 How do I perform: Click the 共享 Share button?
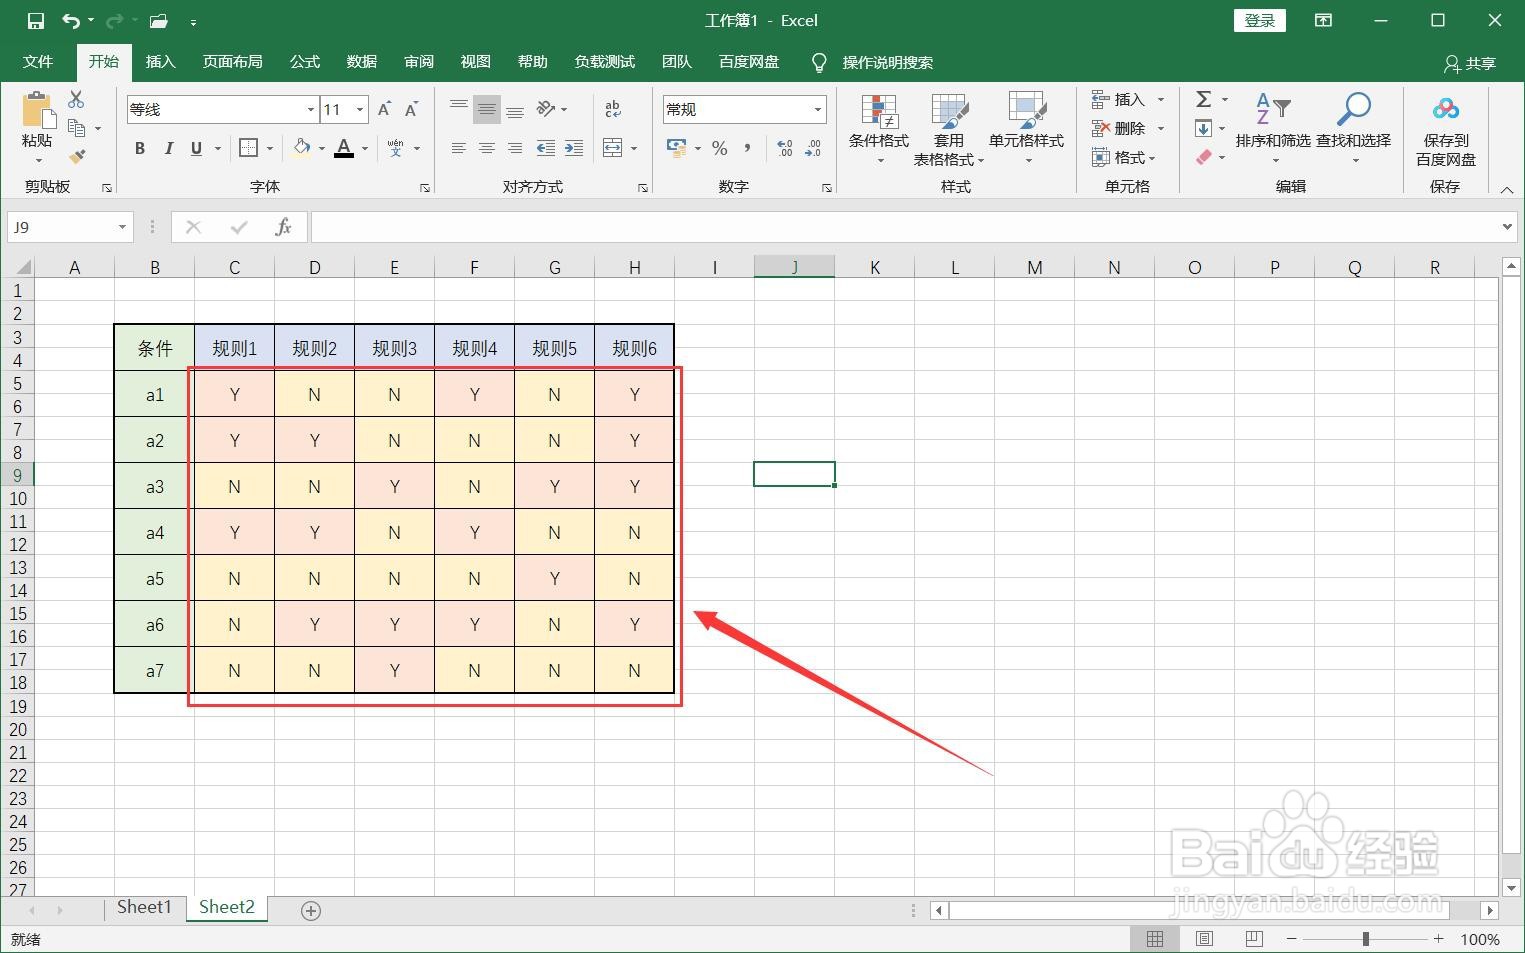(x=1470, y=63)
